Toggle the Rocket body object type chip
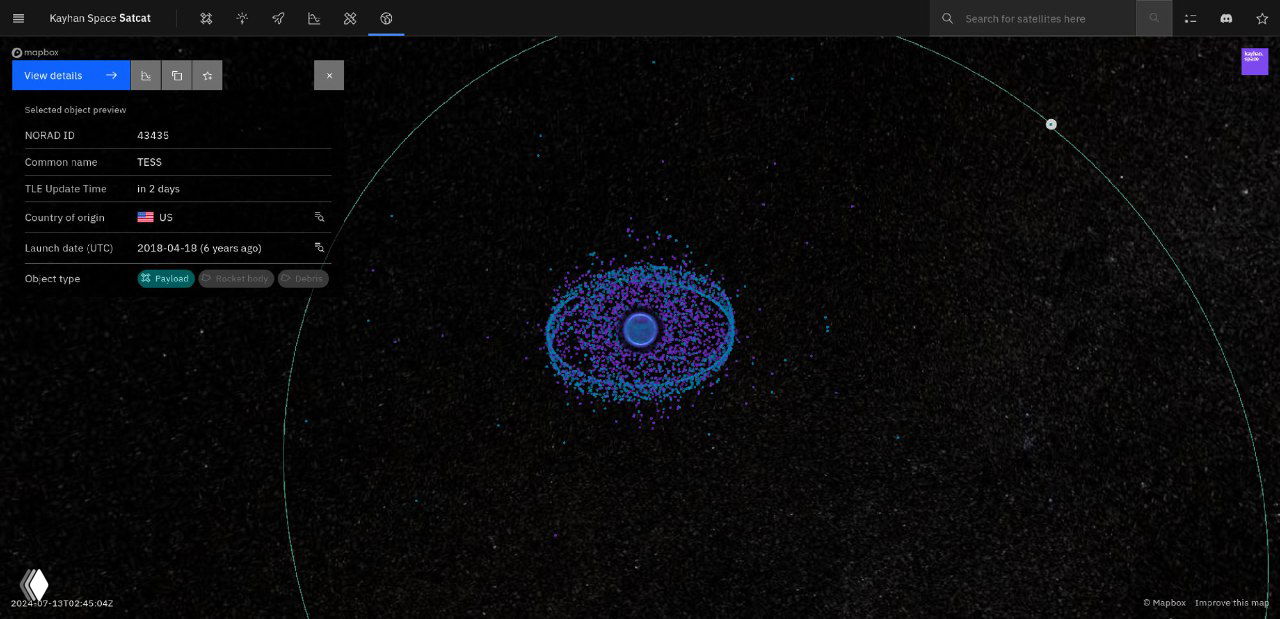The width and height of the screenshot is (1280, 619). (236, 278)
